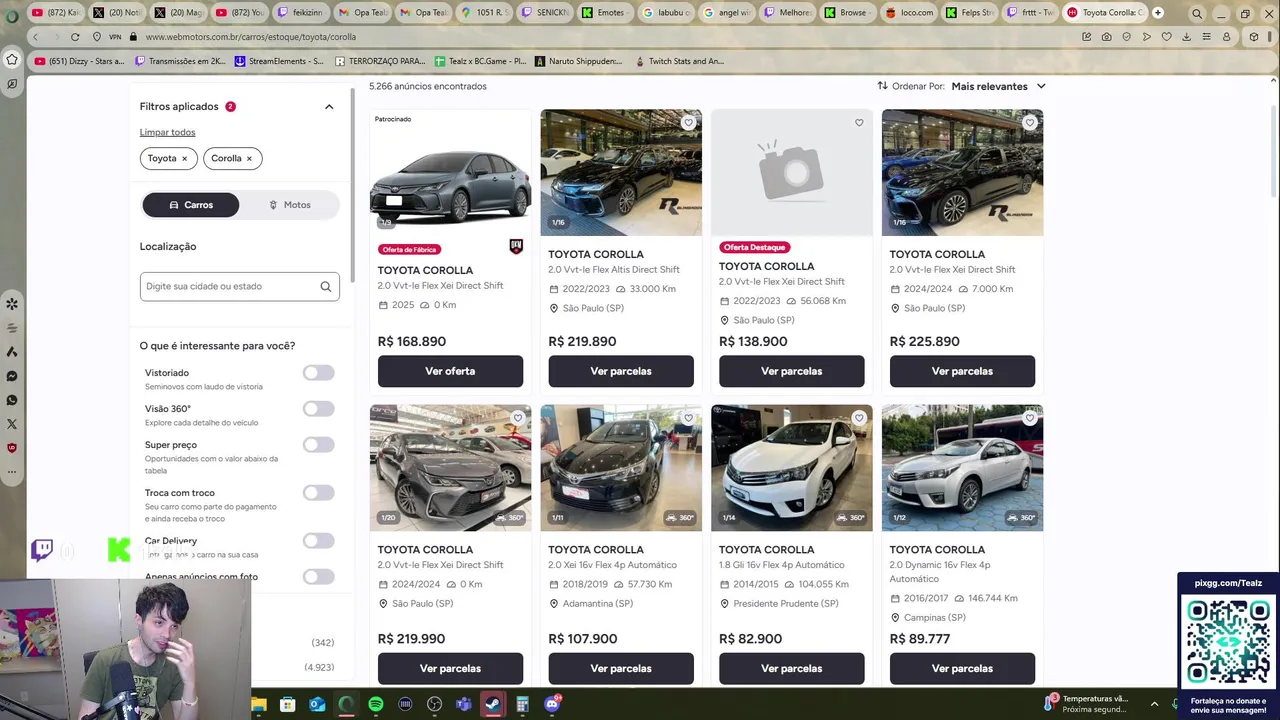Click the browser tab search magnifier icon
Screen dimensions: 1280x720
point(1197,13)
